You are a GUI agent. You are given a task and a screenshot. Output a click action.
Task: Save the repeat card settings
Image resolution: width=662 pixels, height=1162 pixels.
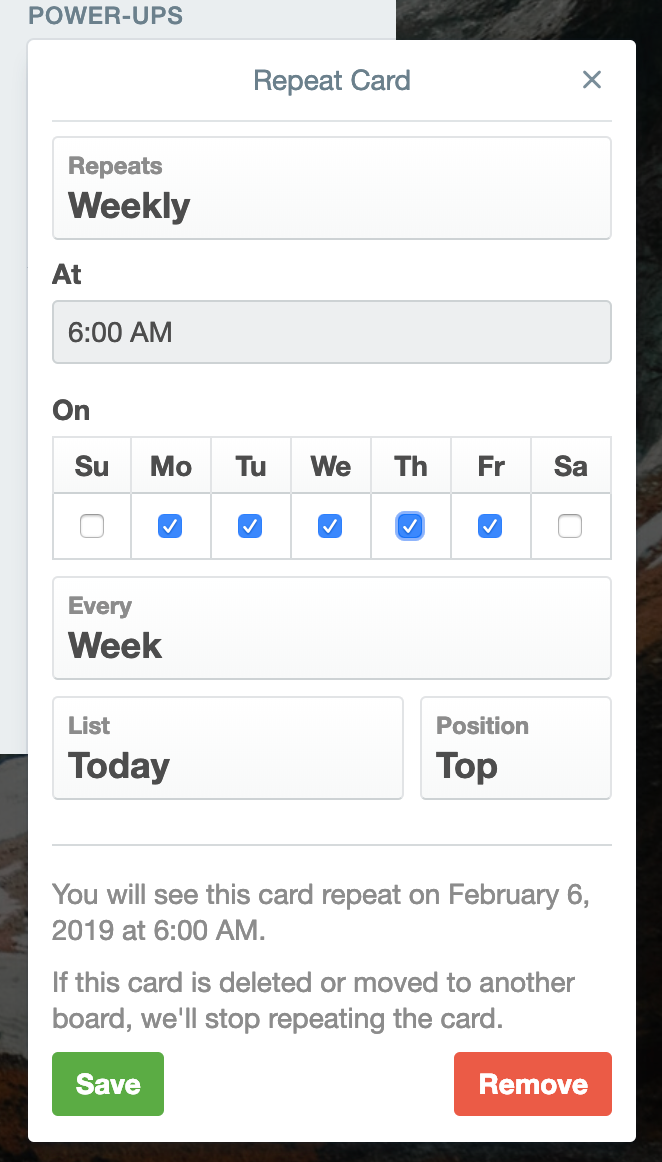(x=108, y=1084)
